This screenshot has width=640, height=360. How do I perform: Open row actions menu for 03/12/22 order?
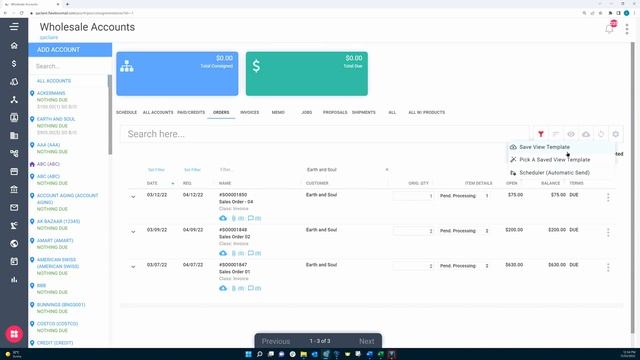608,198
